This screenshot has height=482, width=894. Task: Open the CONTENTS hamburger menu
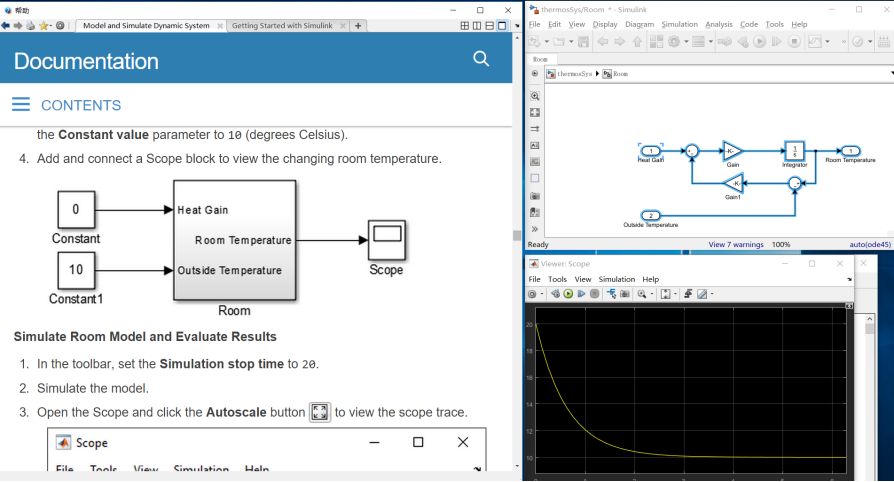21,104
